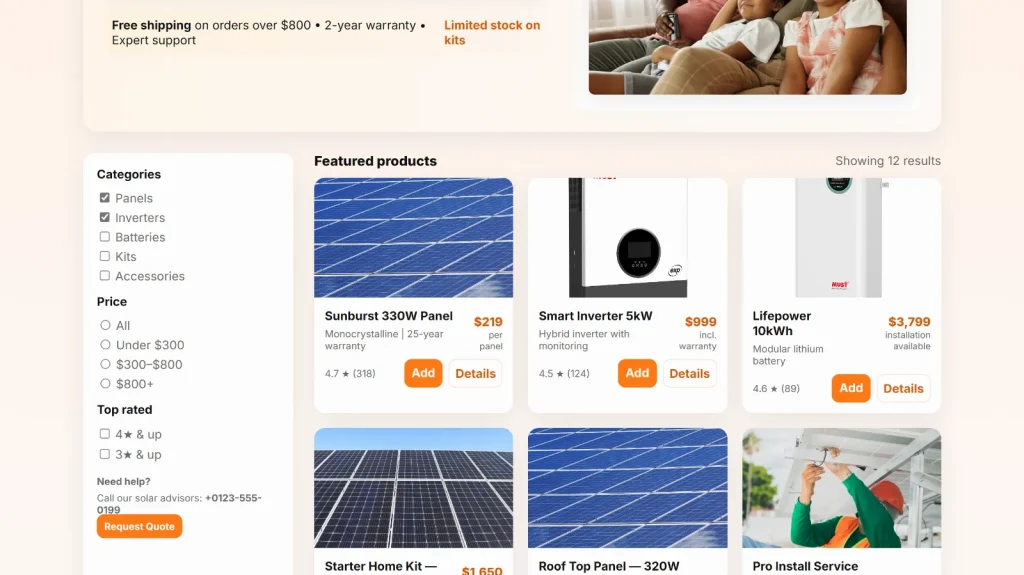Open the Sunburst 330W Panel product image
The width and height of the screenshot is (1024, 575).
point(413,238)
